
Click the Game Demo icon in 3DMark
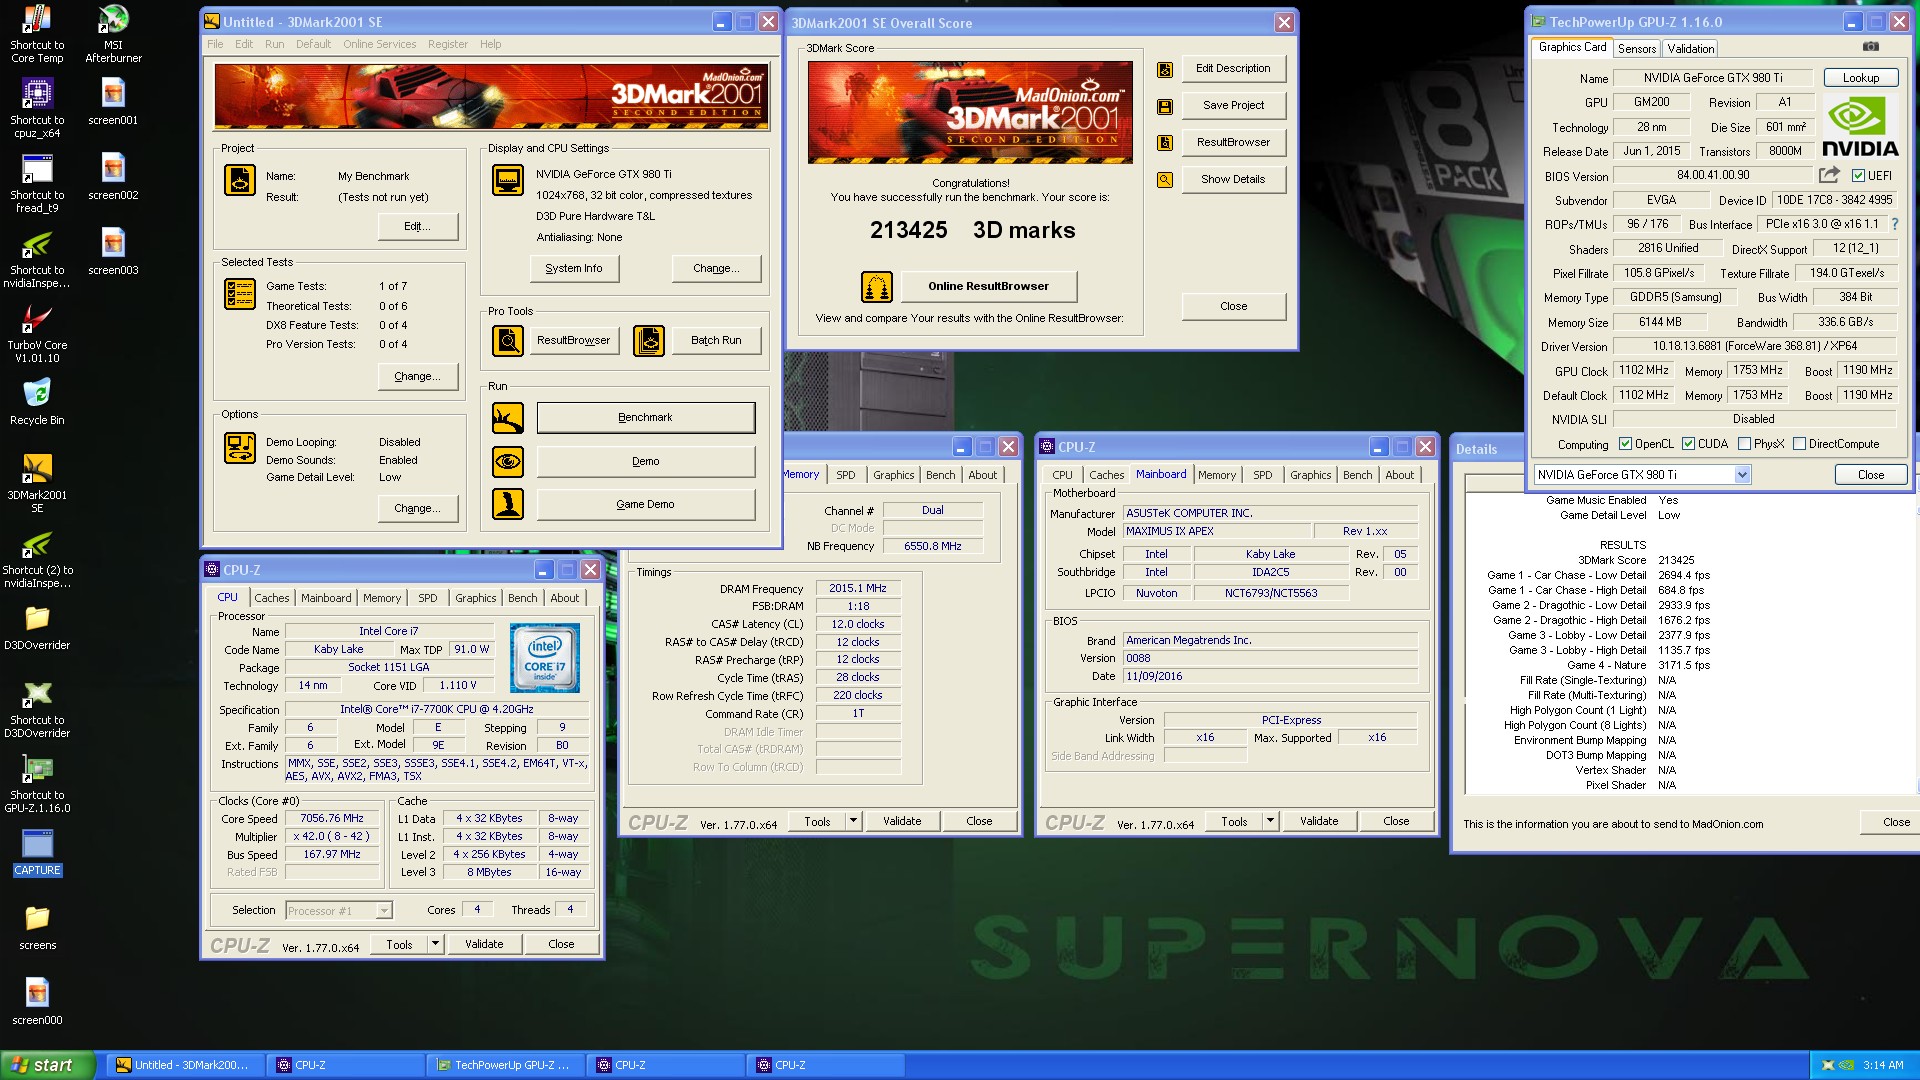click(x=508, y=504)
